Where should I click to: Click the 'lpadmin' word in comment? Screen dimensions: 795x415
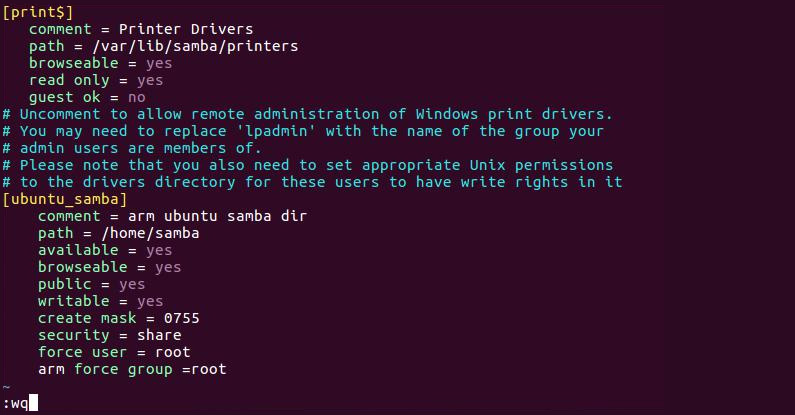[x=276, y=131]
